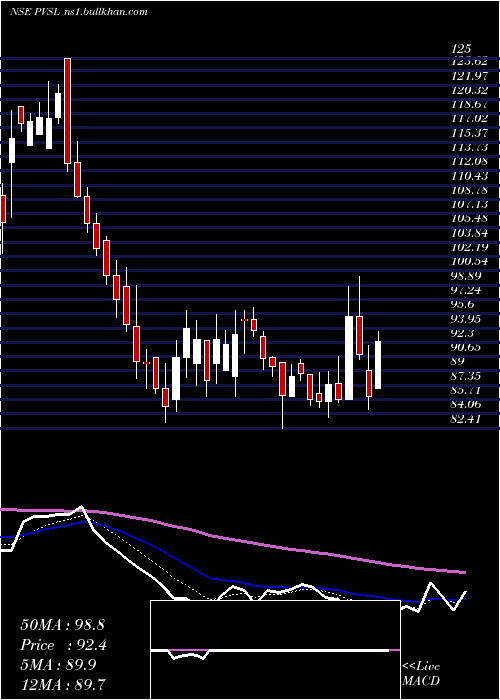Click the 12MA : 89.7 indicator text
500x700 pixels.
63,683
